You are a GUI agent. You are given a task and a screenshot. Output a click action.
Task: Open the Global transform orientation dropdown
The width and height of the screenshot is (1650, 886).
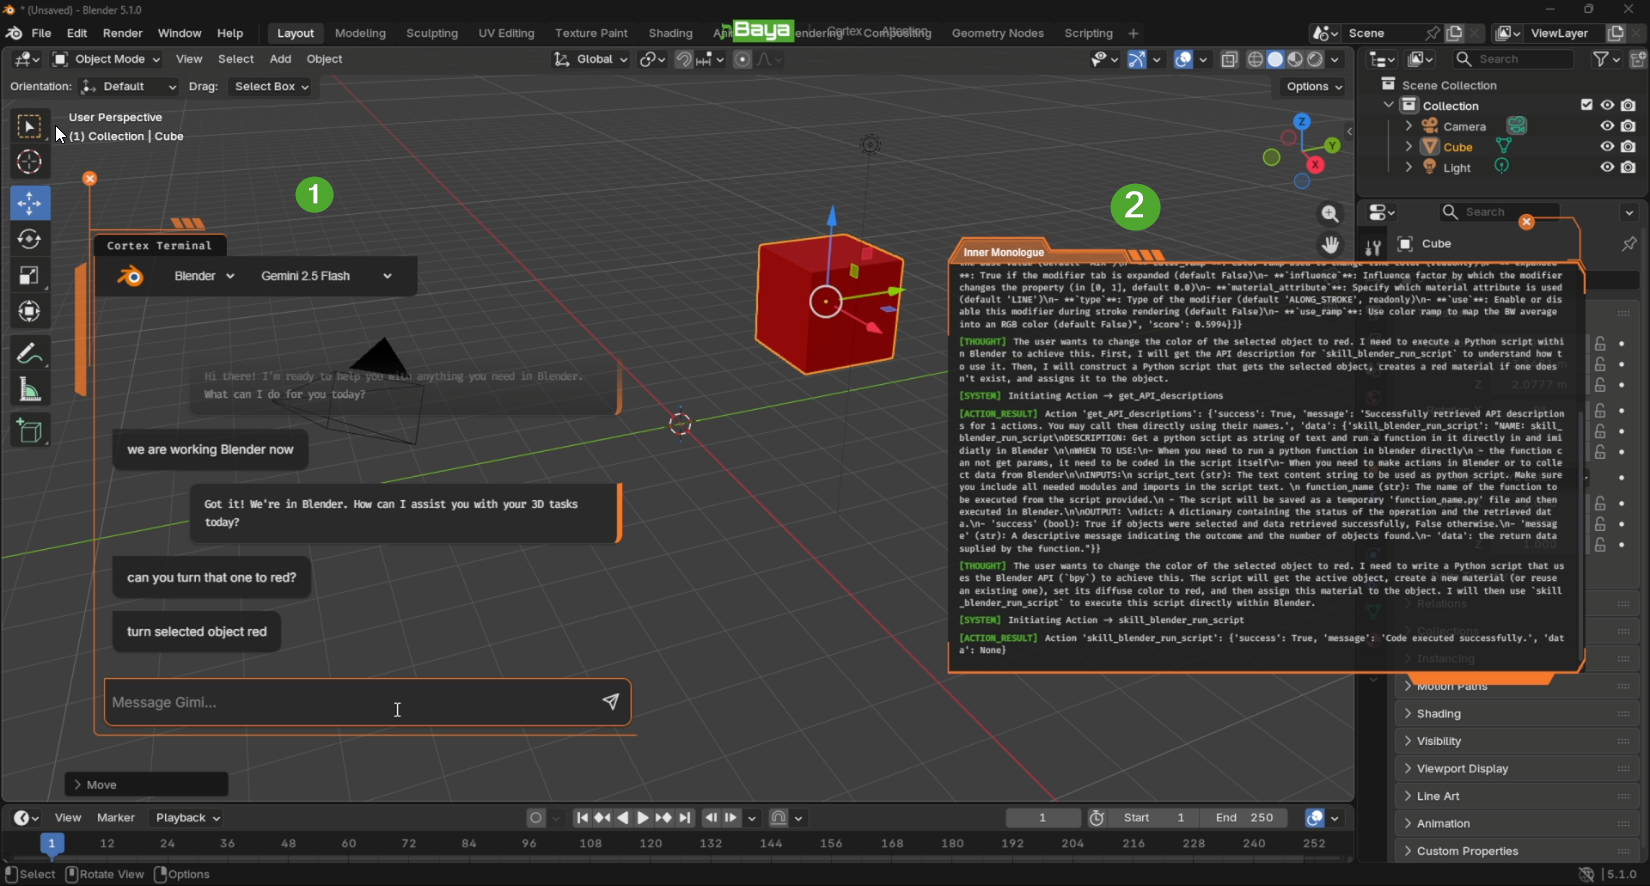click(591, 59)
